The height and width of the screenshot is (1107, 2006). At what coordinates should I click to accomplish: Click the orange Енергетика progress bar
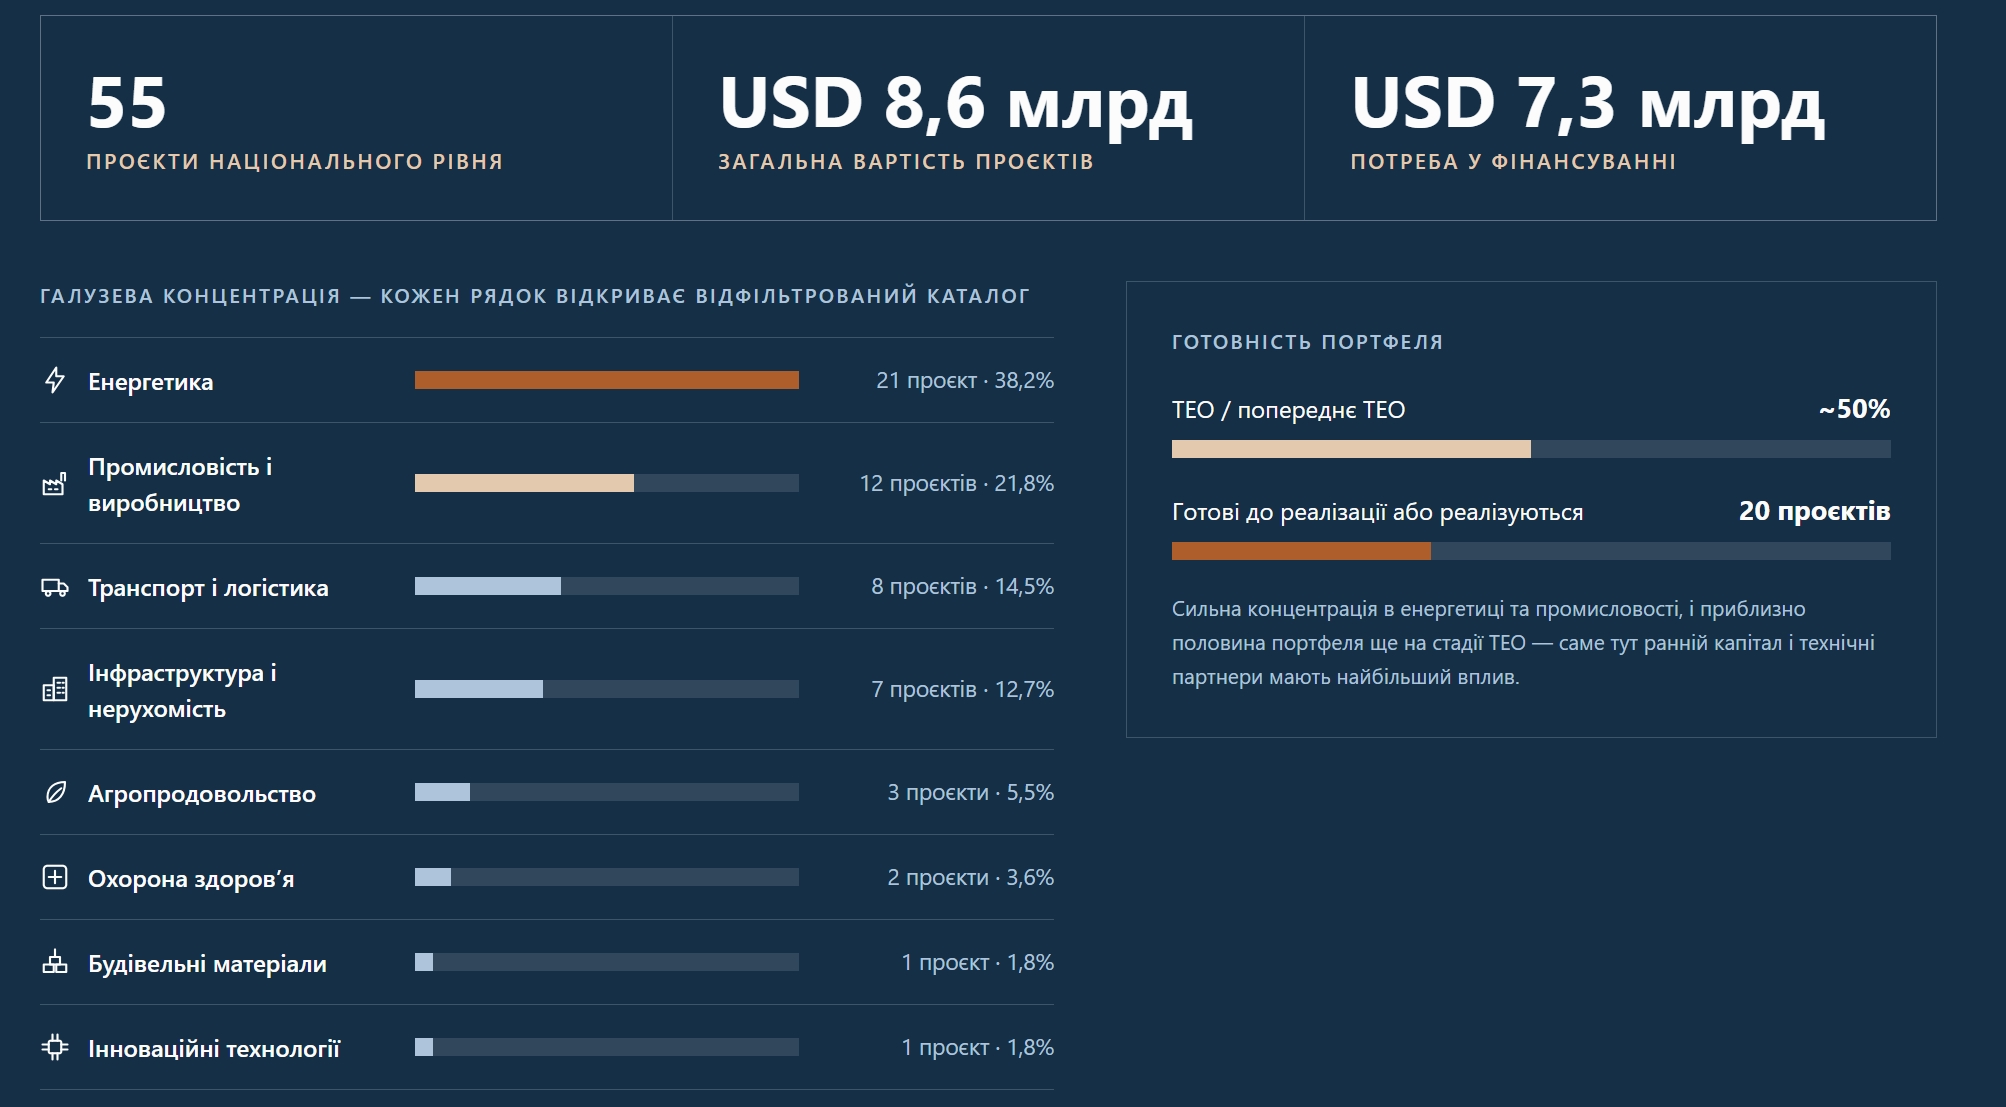(x=607, y=380)
